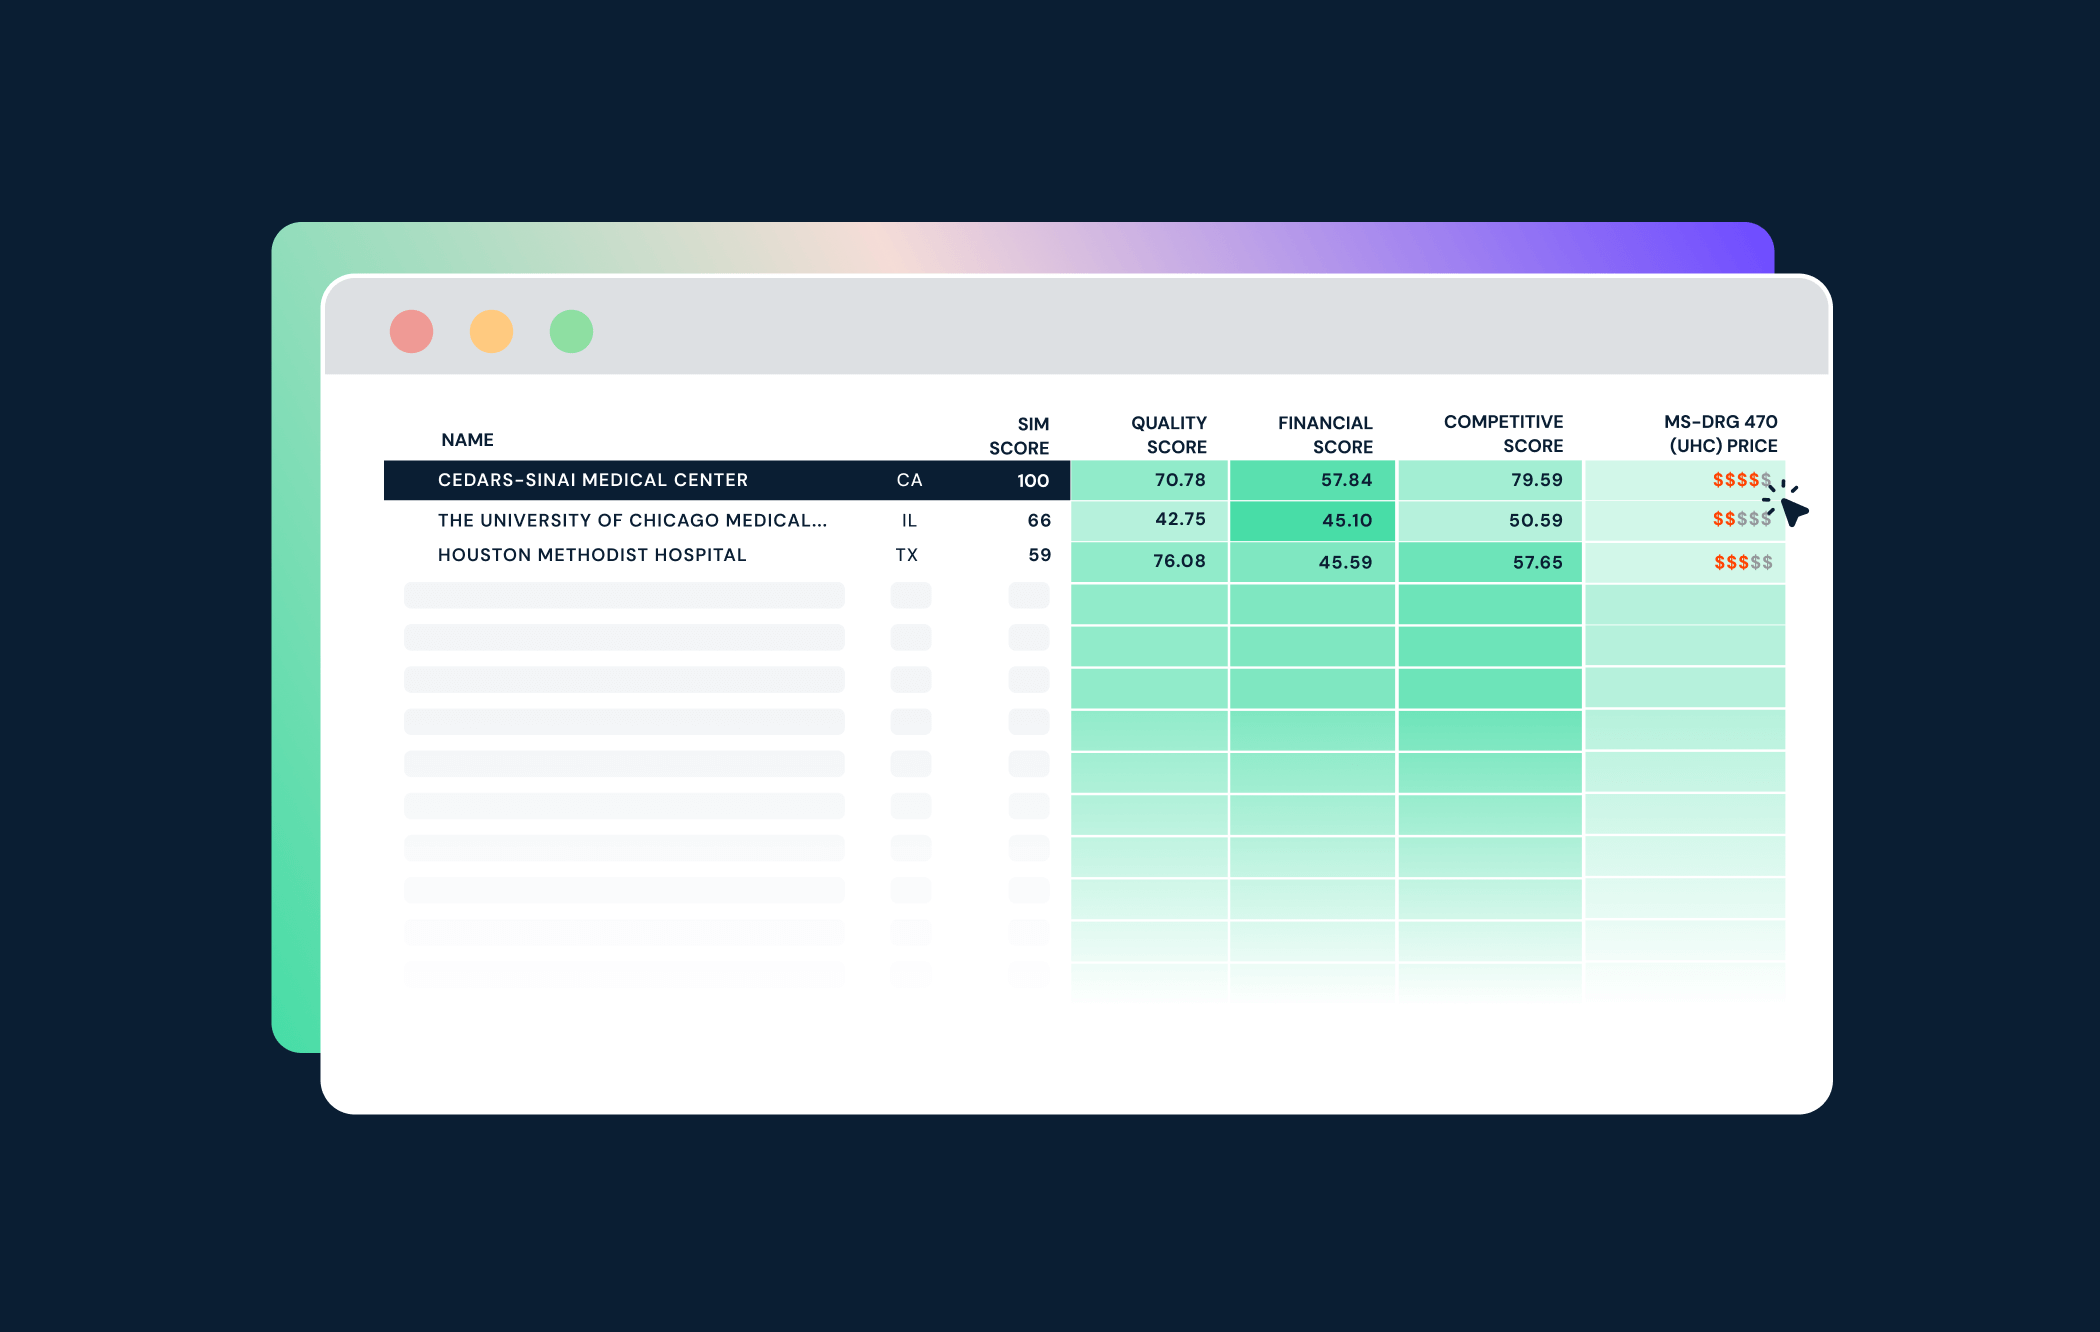Sort by the NAME column header
The height and width of the screenshot is (1332, 2100).
(x=467, y=440)
